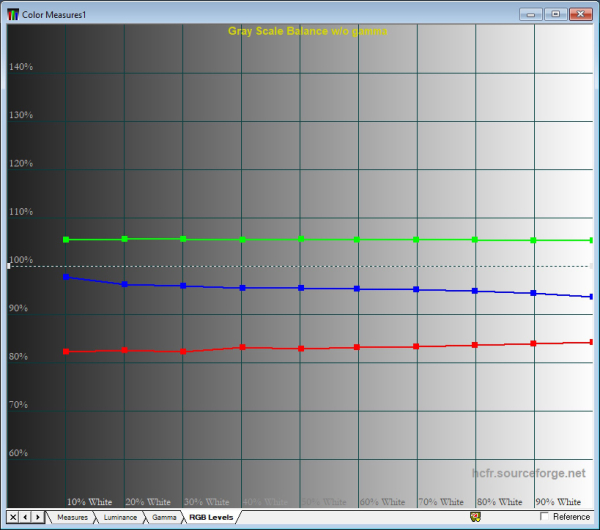Screen dimensions: 600x530
Task: Click the 110% axis label
Action: coord(21,212)
